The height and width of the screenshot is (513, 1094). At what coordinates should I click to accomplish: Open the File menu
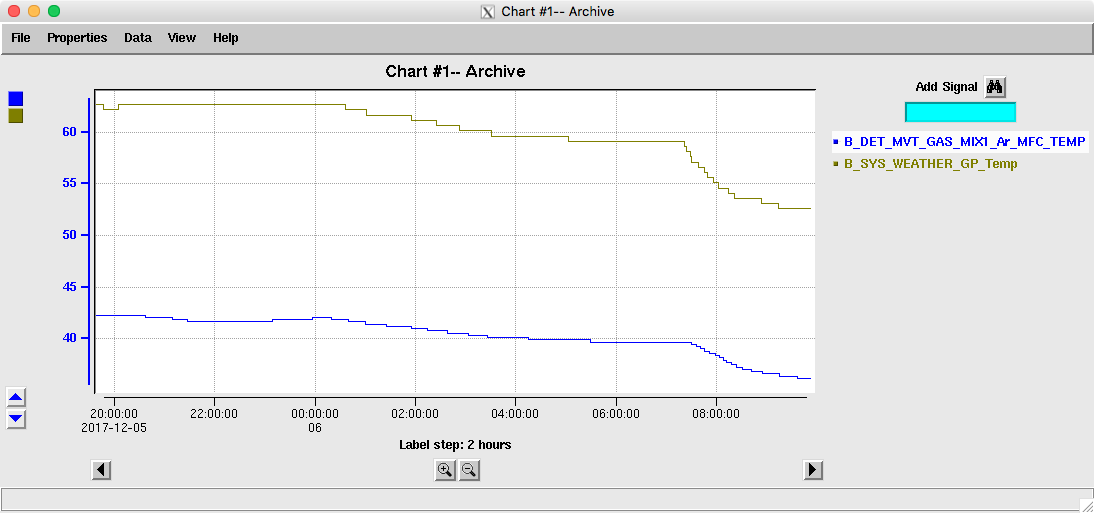click(x=21, y=38)
